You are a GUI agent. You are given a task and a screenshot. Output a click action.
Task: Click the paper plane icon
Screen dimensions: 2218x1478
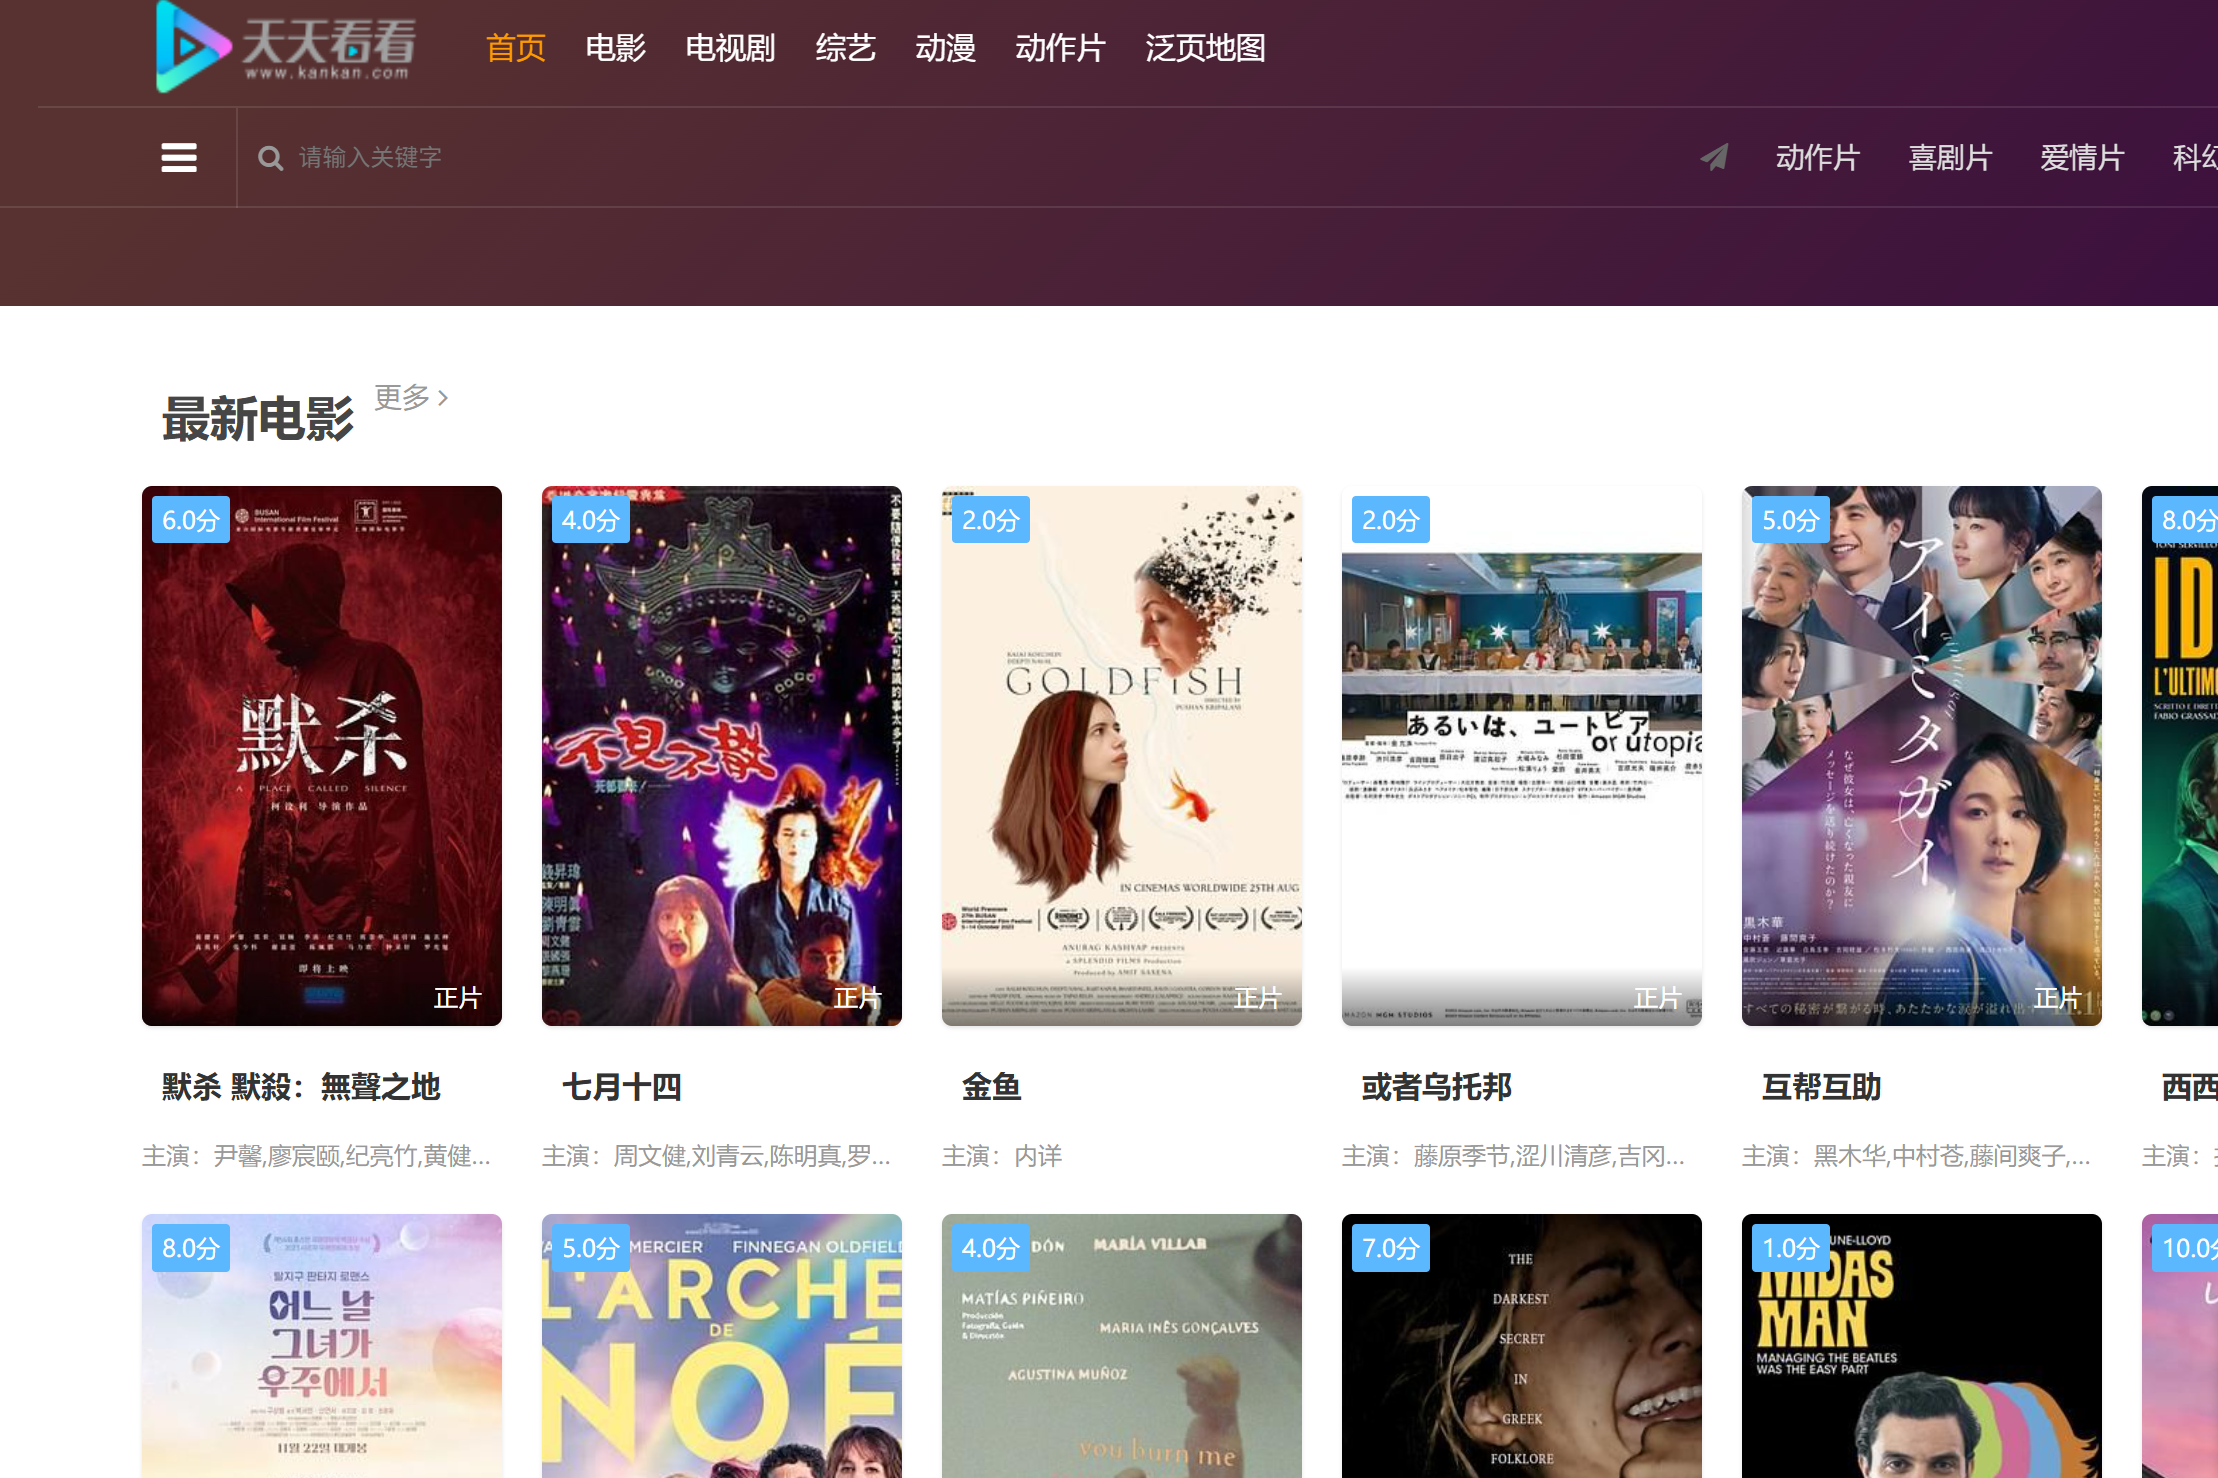coord(1714,157)
